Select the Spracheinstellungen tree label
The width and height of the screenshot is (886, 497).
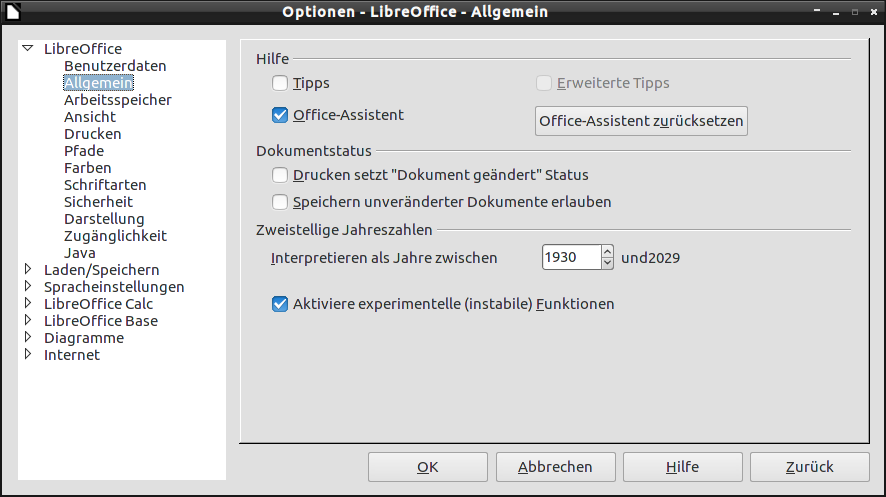(114, 287)
